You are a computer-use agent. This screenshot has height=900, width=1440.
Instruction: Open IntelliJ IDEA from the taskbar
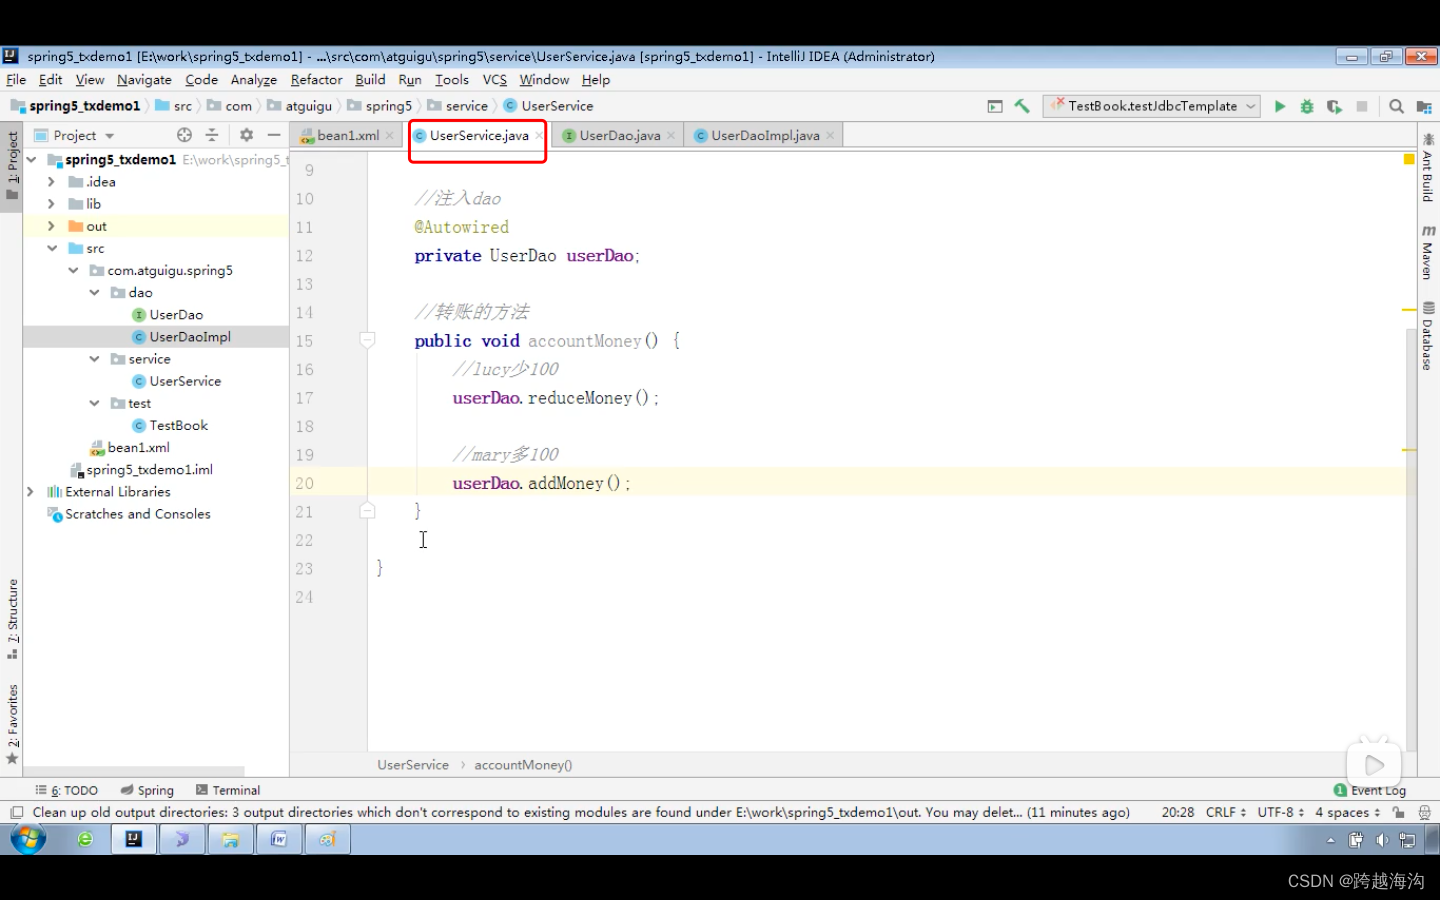pos(133,840)
